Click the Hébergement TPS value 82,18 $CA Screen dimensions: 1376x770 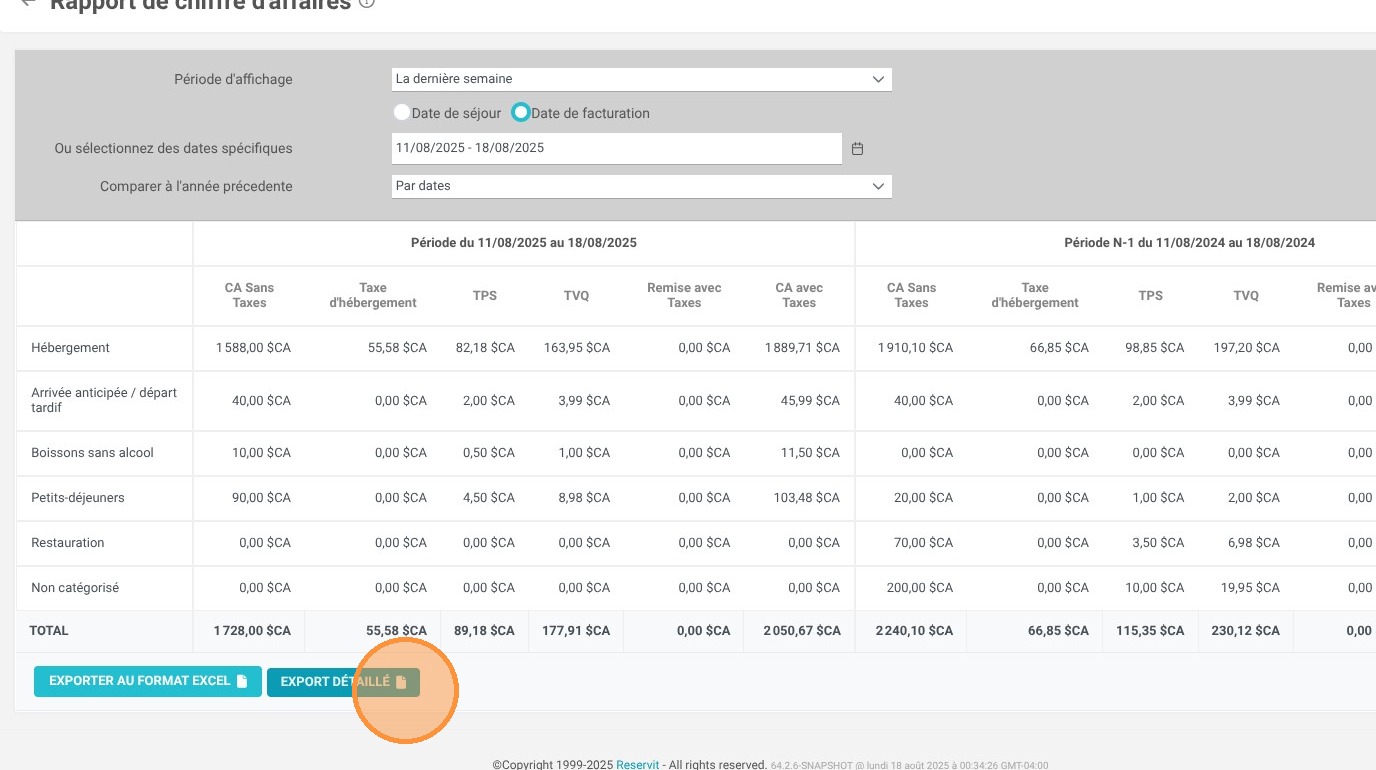[485, 348]
